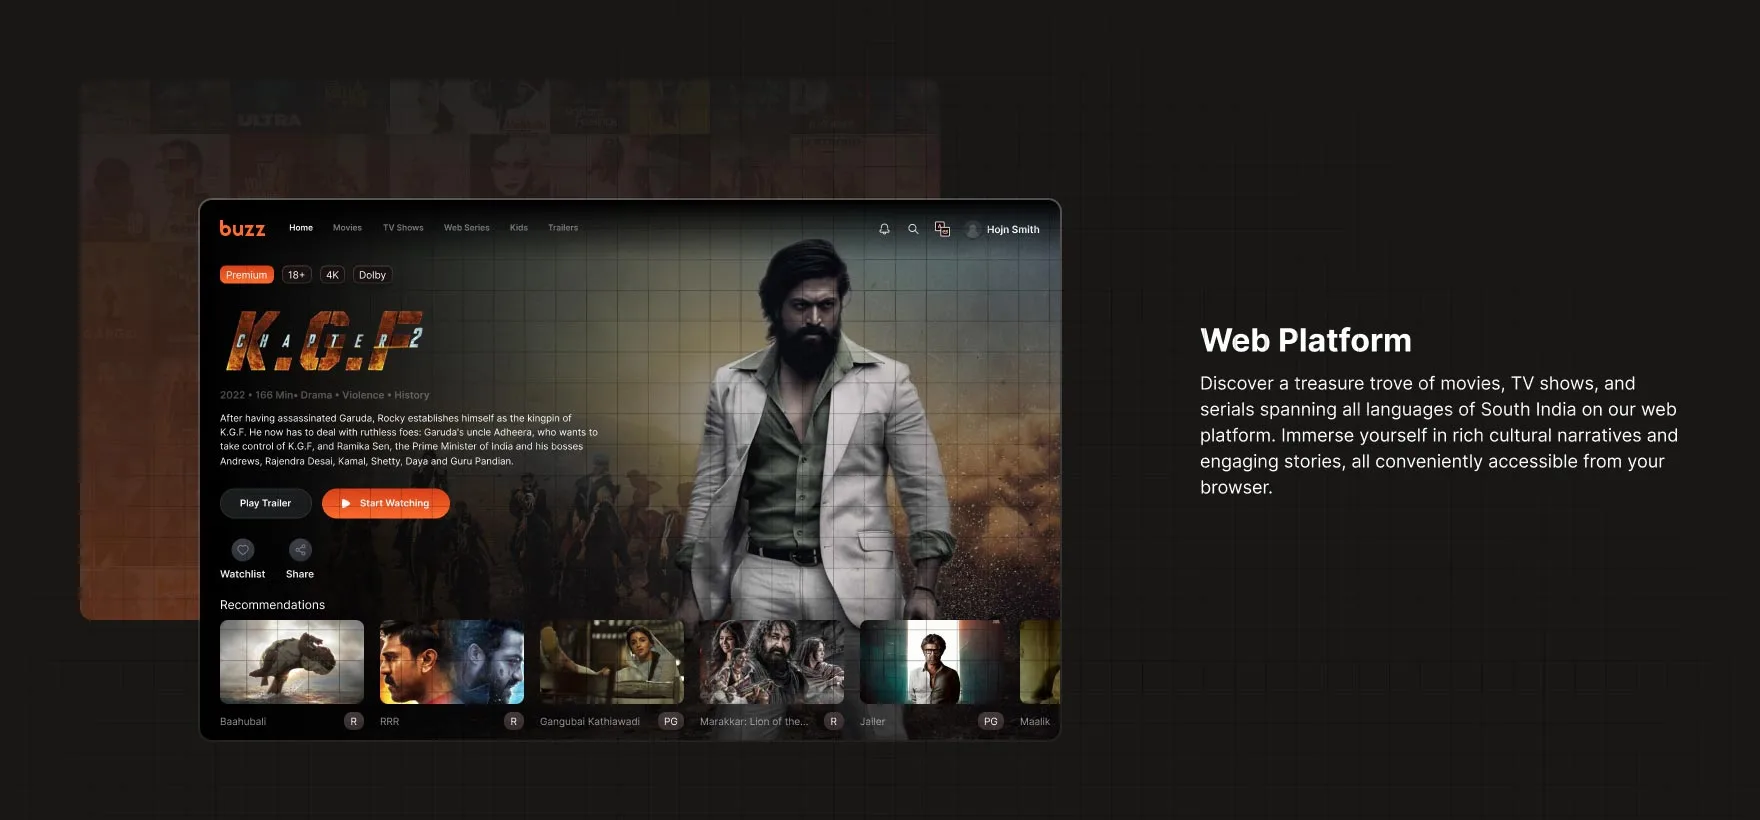Switch to TV Shows tab
This screenshot has height=820, width=1760.
coord(403,228)
